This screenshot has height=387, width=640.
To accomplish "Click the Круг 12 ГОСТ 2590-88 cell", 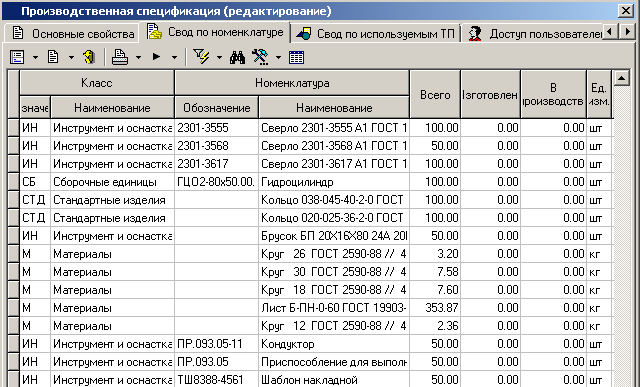I will [x=334, y=326].
